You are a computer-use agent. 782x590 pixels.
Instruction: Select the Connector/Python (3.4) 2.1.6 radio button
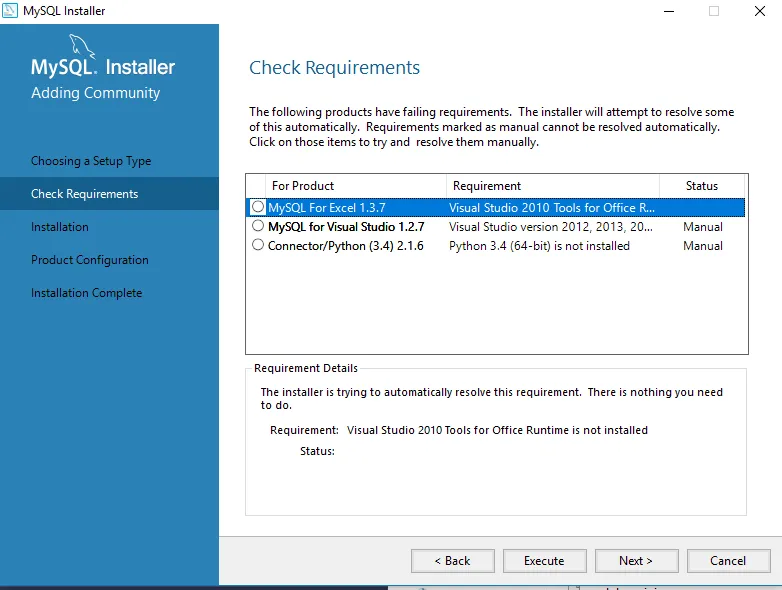pos(258,245)
